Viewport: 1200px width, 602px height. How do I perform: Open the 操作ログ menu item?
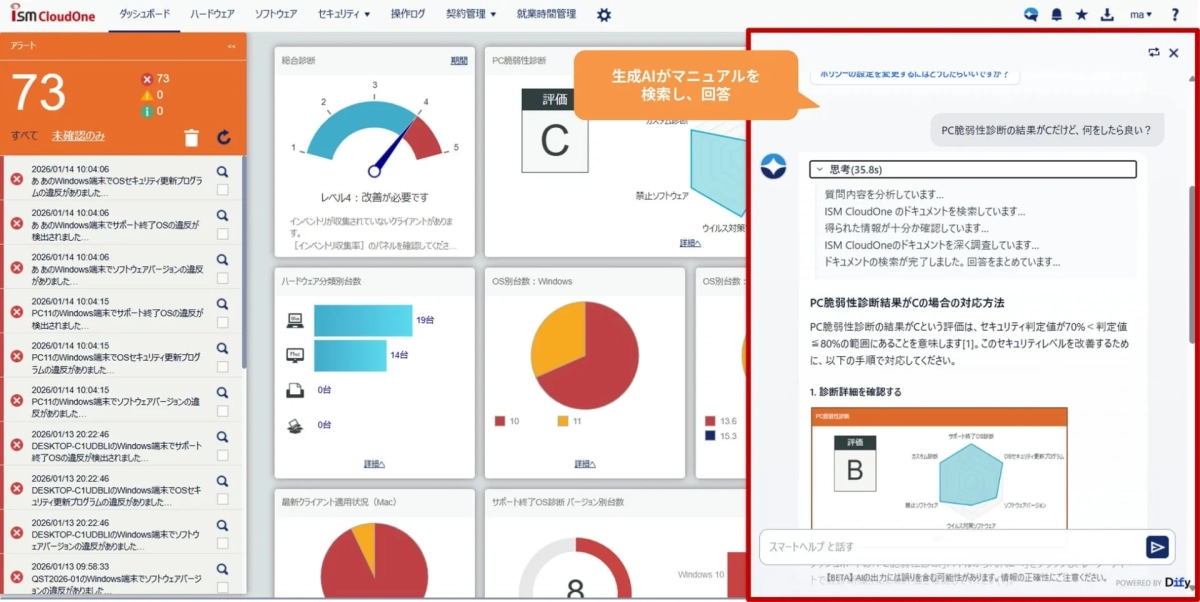(408, 14)
